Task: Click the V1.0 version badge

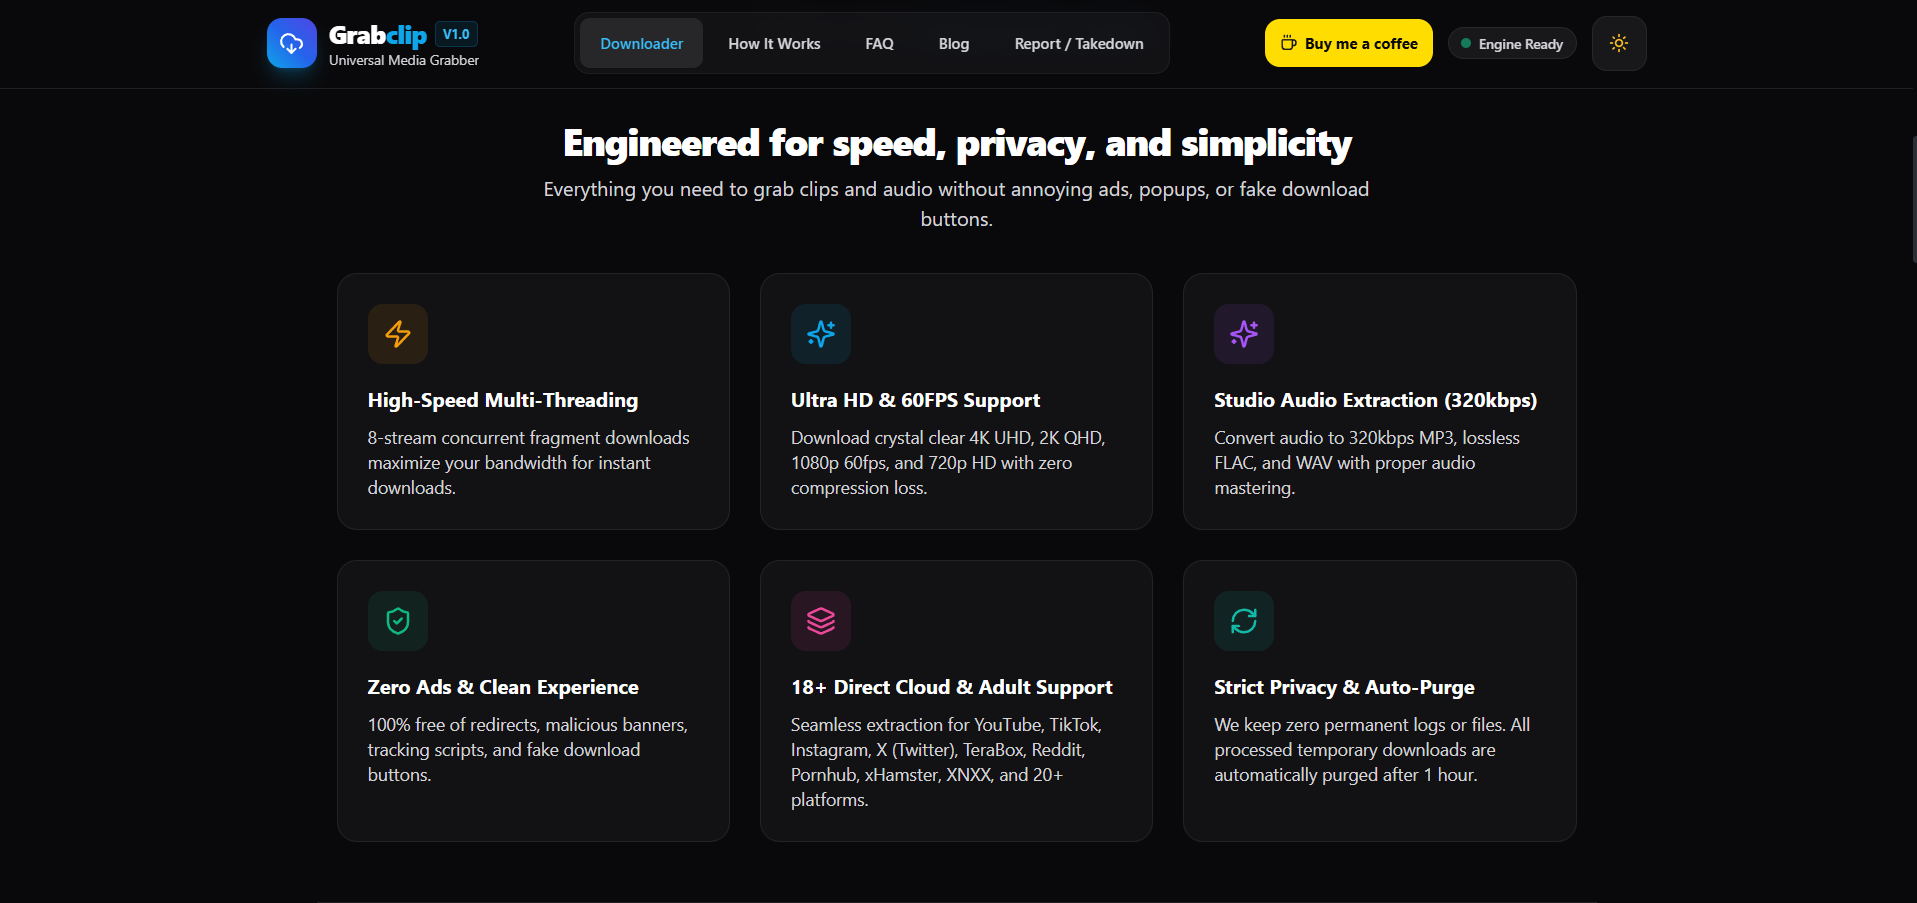Action: 456,34
